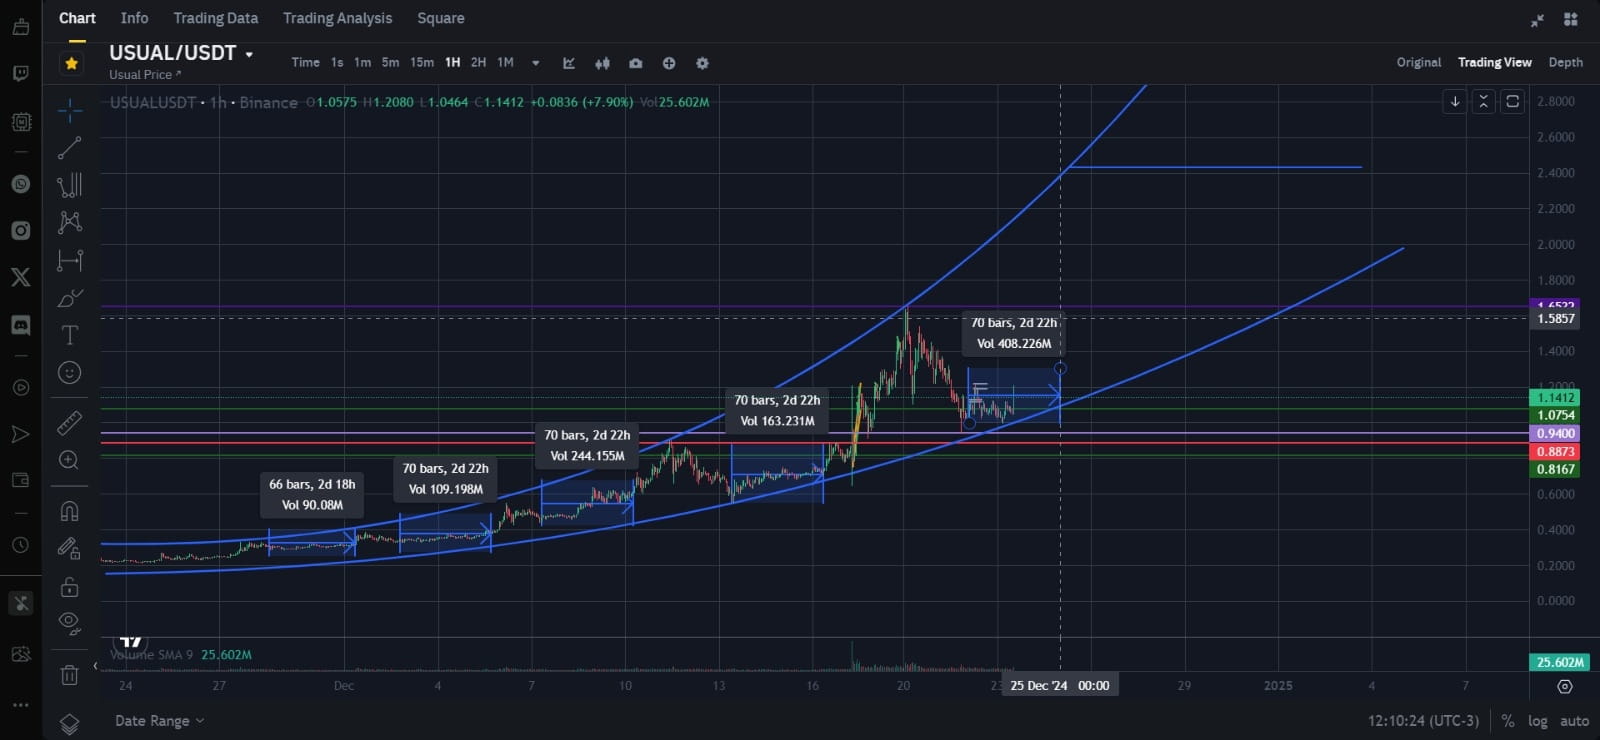Toggle stay in drawing mode
This screenshot has height=740, width=1600.
(x=69, y=548)
